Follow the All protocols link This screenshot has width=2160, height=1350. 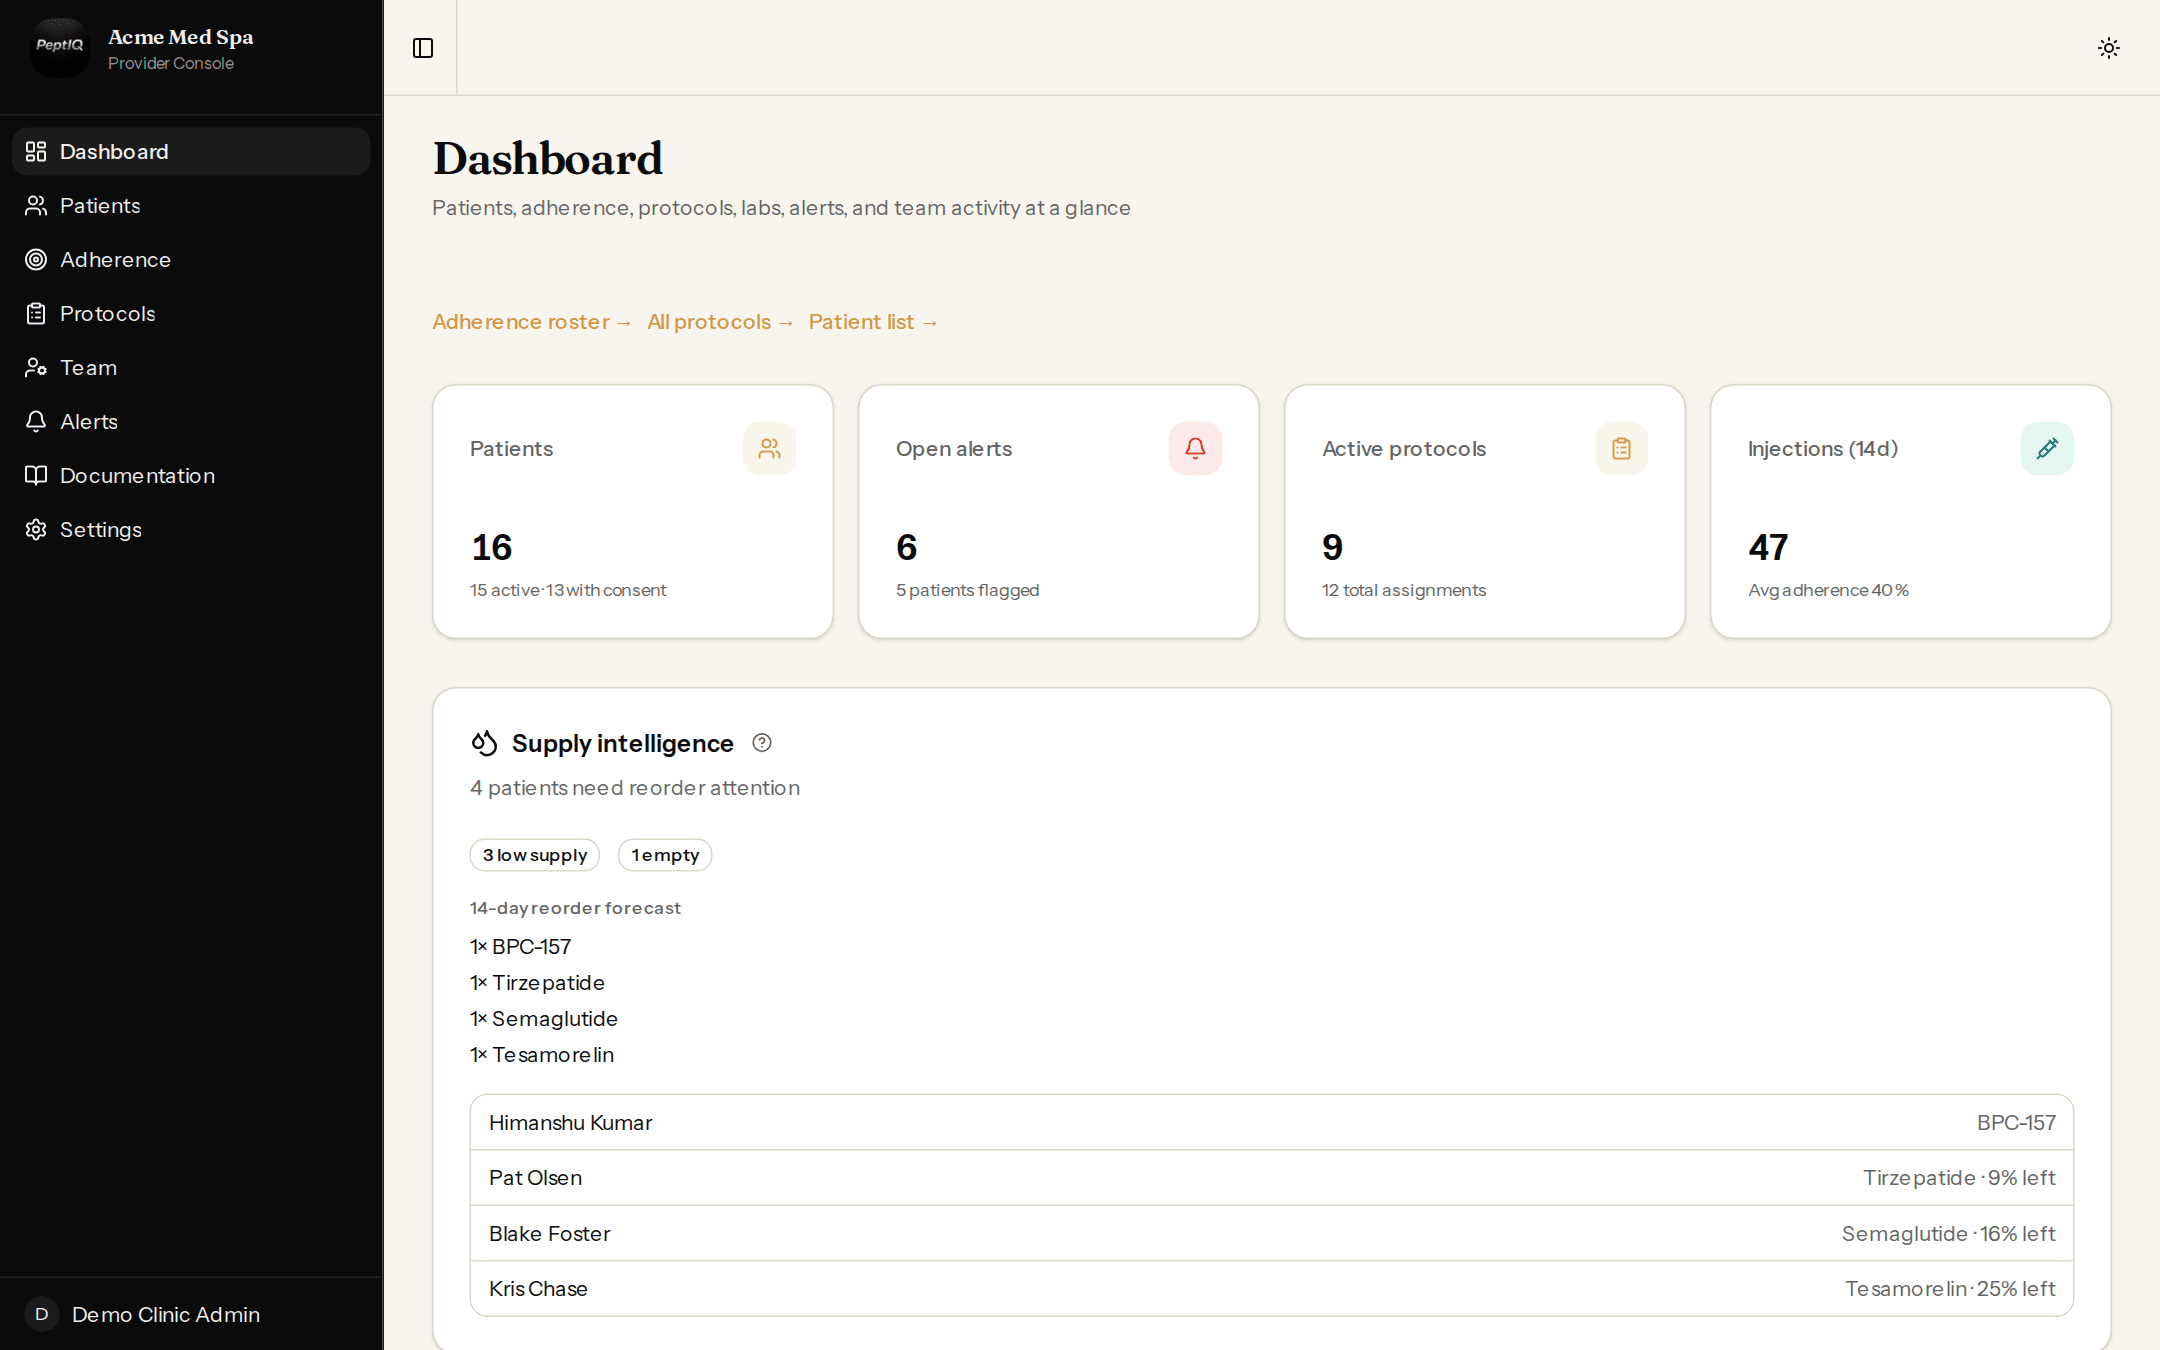coord(720,322)
